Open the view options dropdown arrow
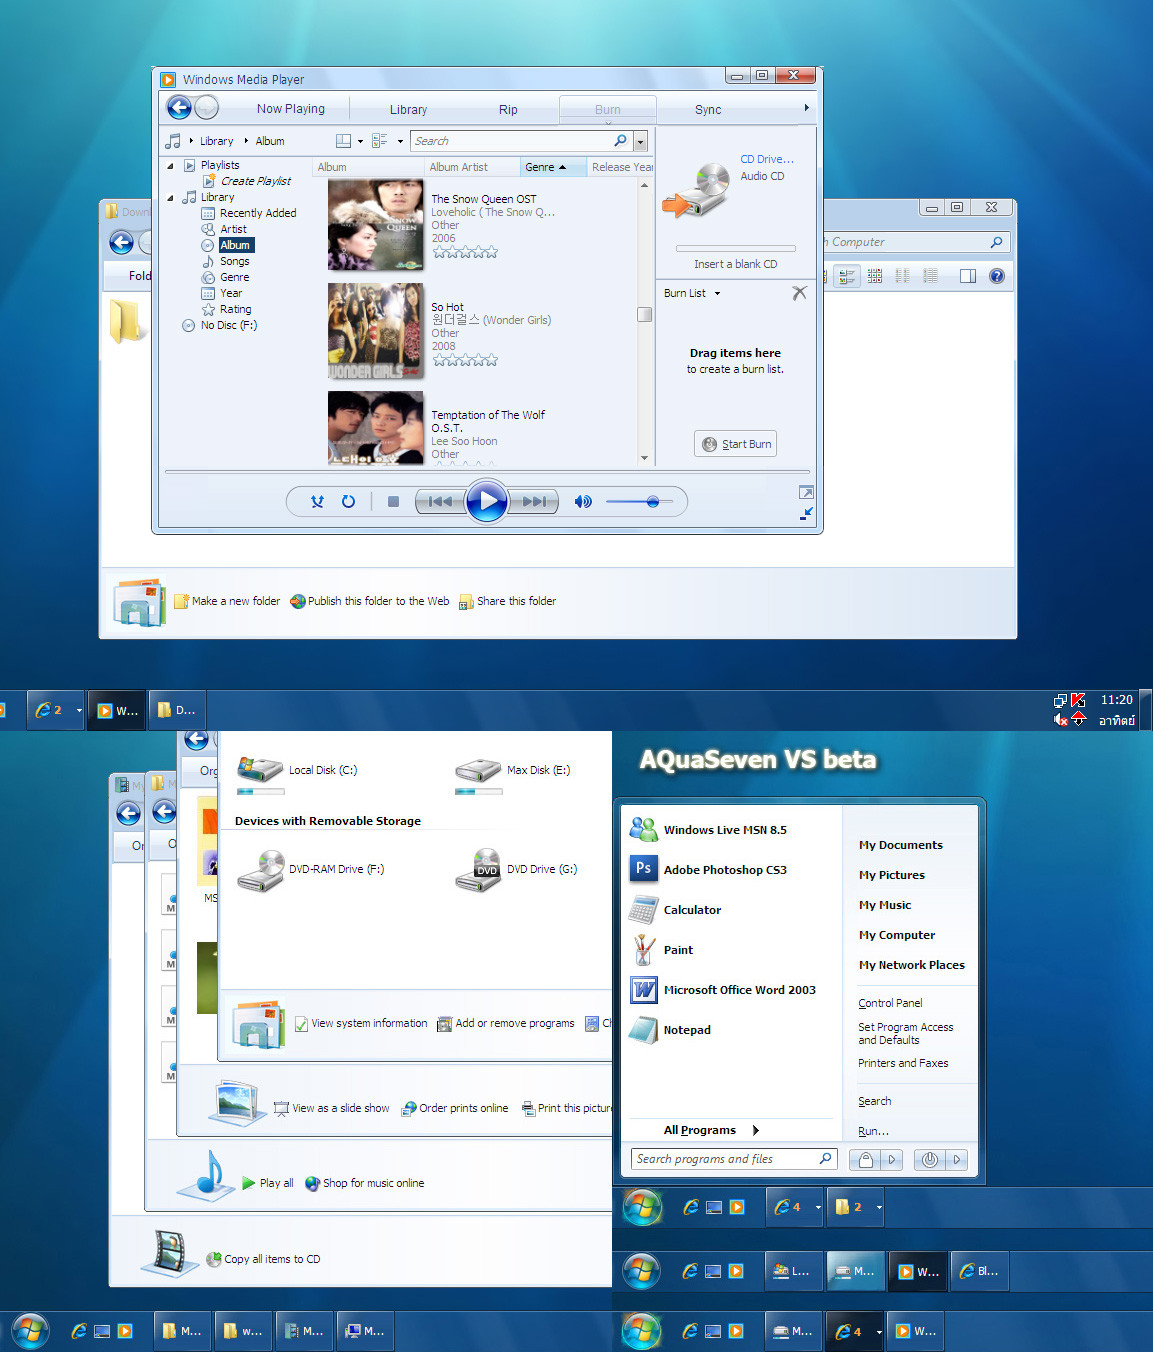This screenshot has width=1153, height=1352. pyautogui.click(x=360, y=141)
